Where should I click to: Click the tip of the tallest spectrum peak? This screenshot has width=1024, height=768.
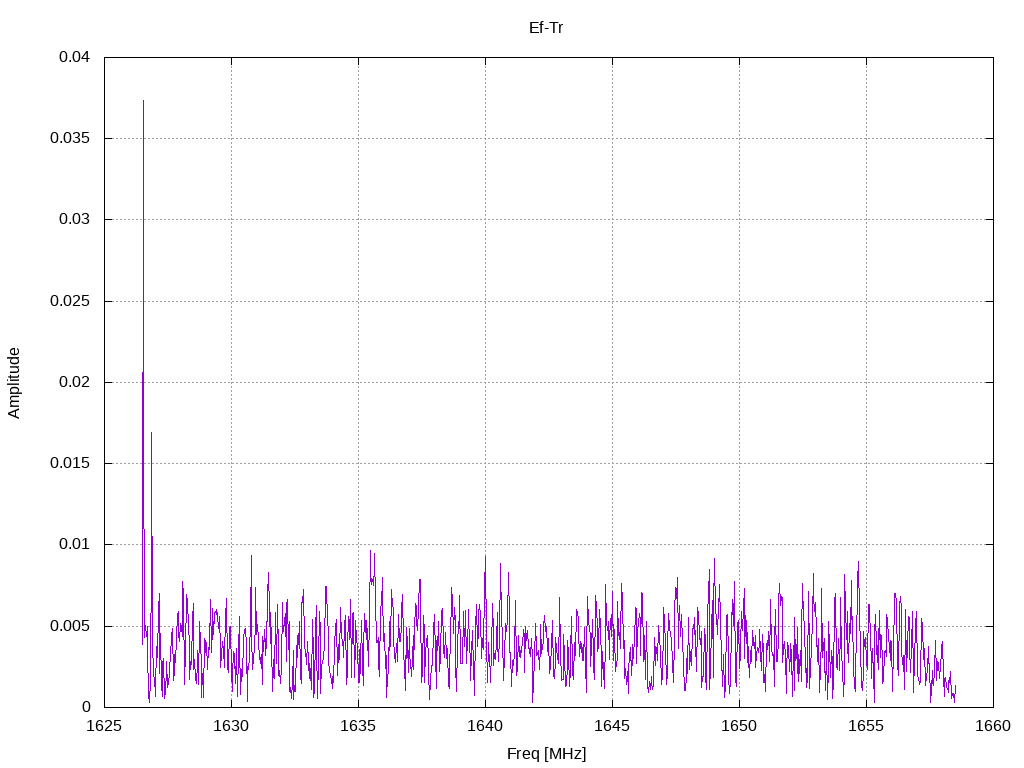point(144,101)
